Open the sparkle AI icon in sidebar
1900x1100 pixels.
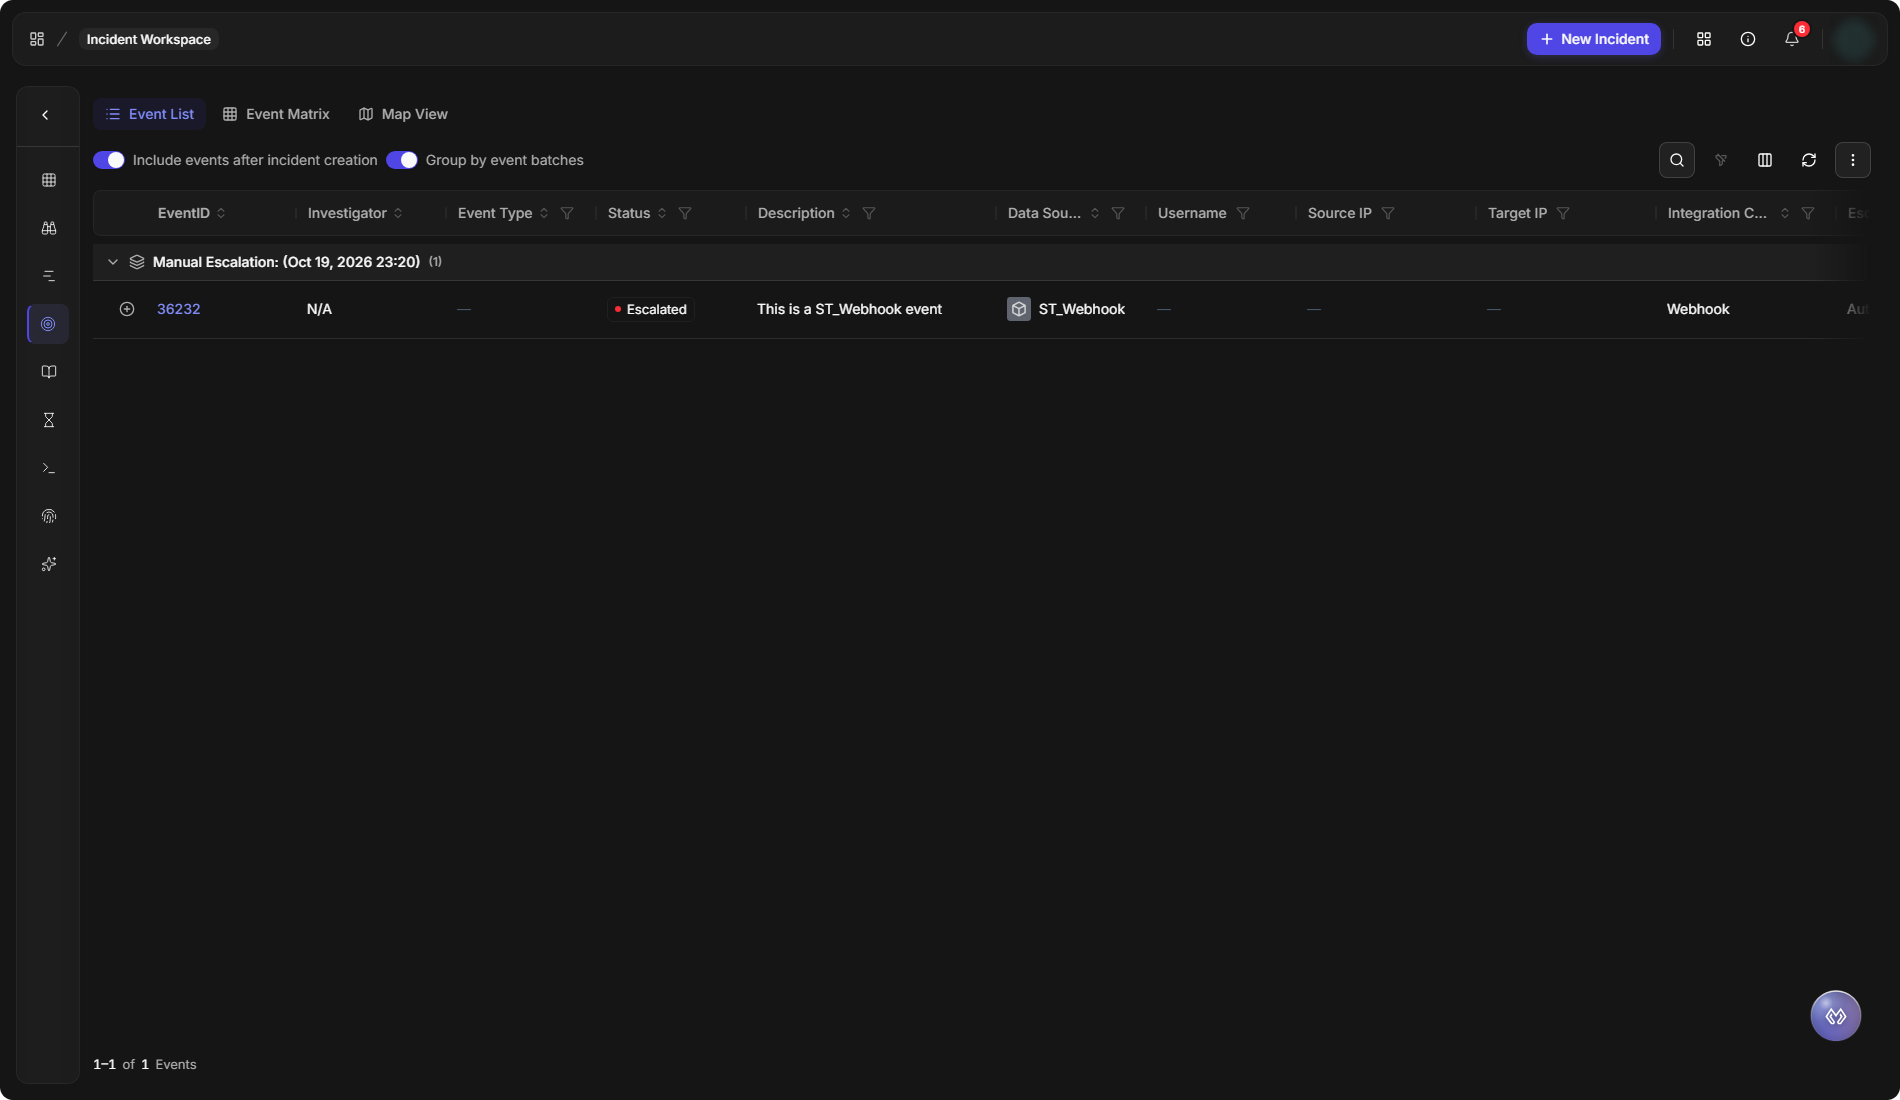[48, 564]
